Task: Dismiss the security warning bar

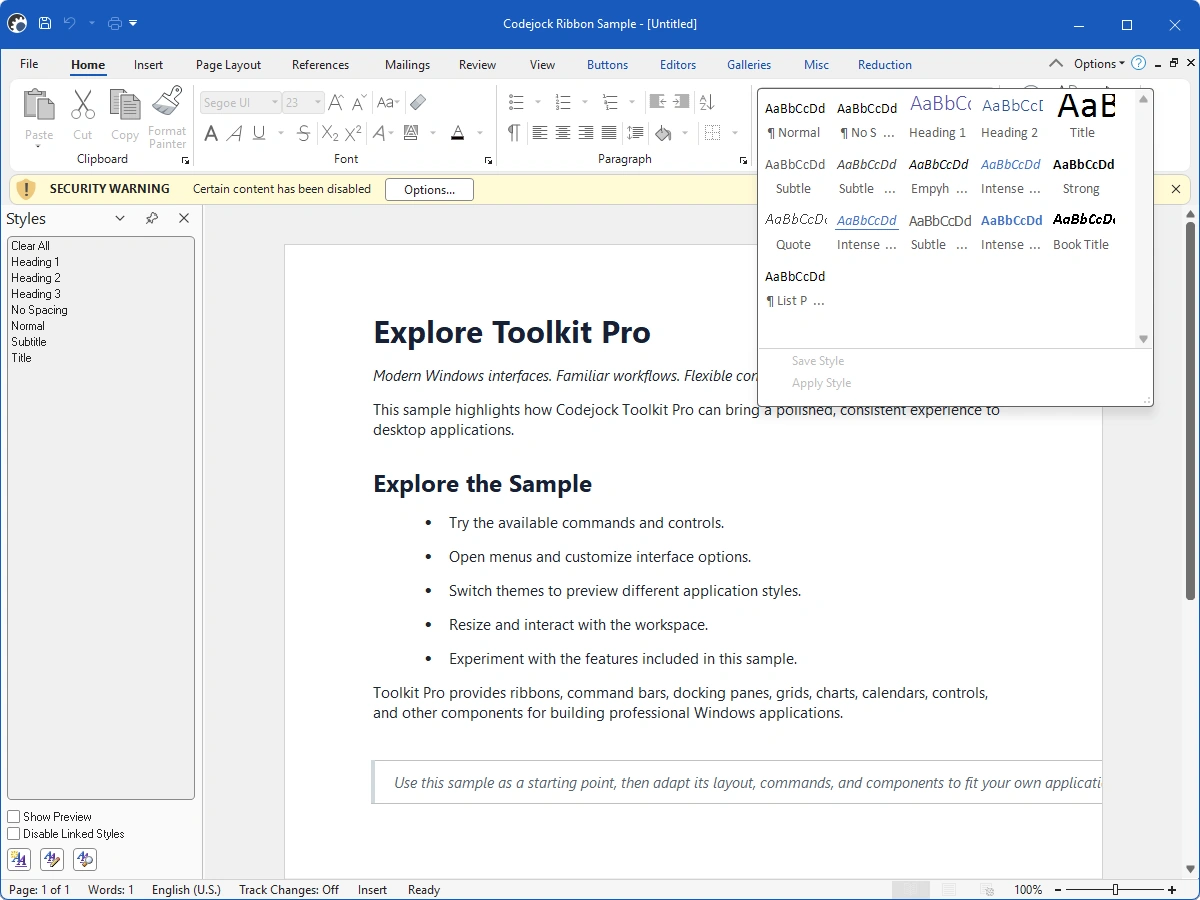Action: (1176, 189)
